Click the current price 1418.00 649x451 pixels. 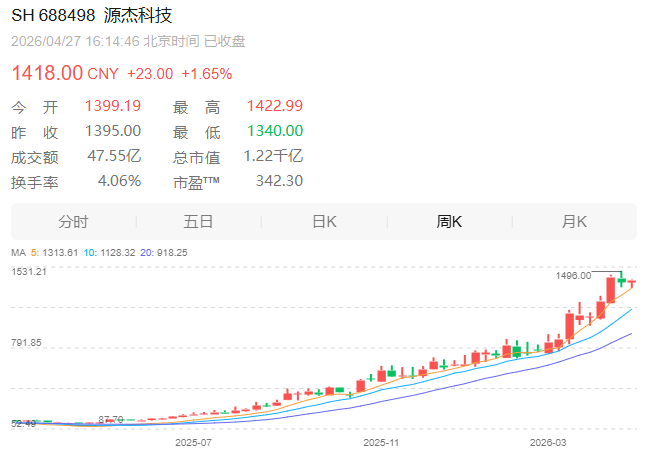(x=47, y=73)
